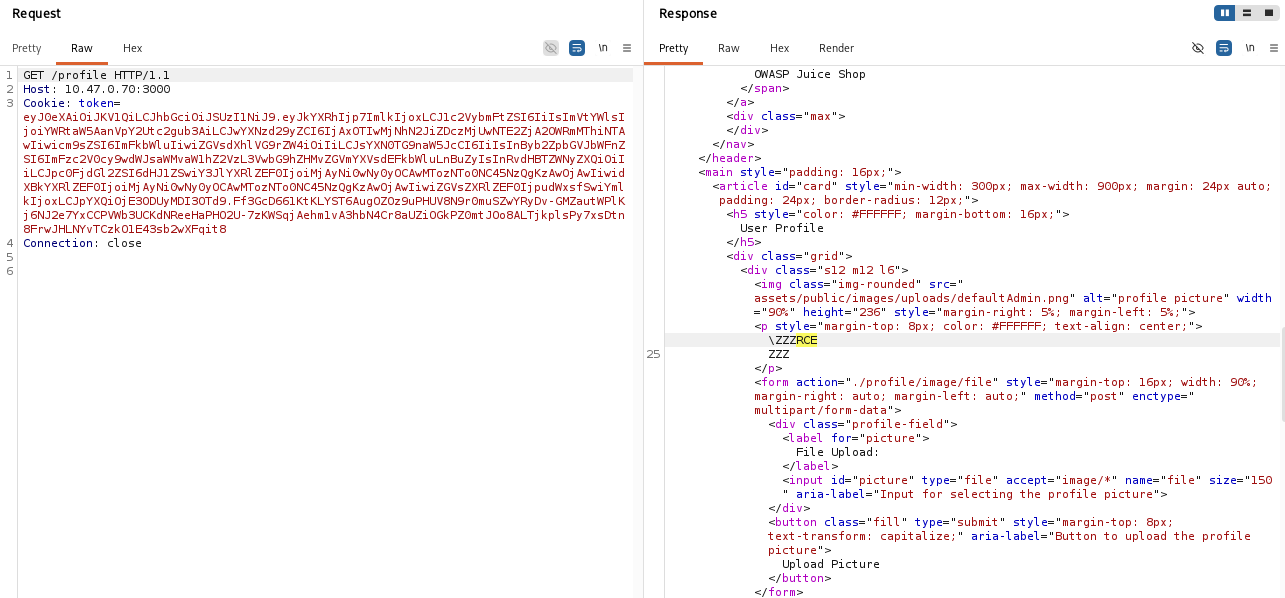Switch Request view to Pretty tab
Viewport: 1285px width, 598px height.
27,48
